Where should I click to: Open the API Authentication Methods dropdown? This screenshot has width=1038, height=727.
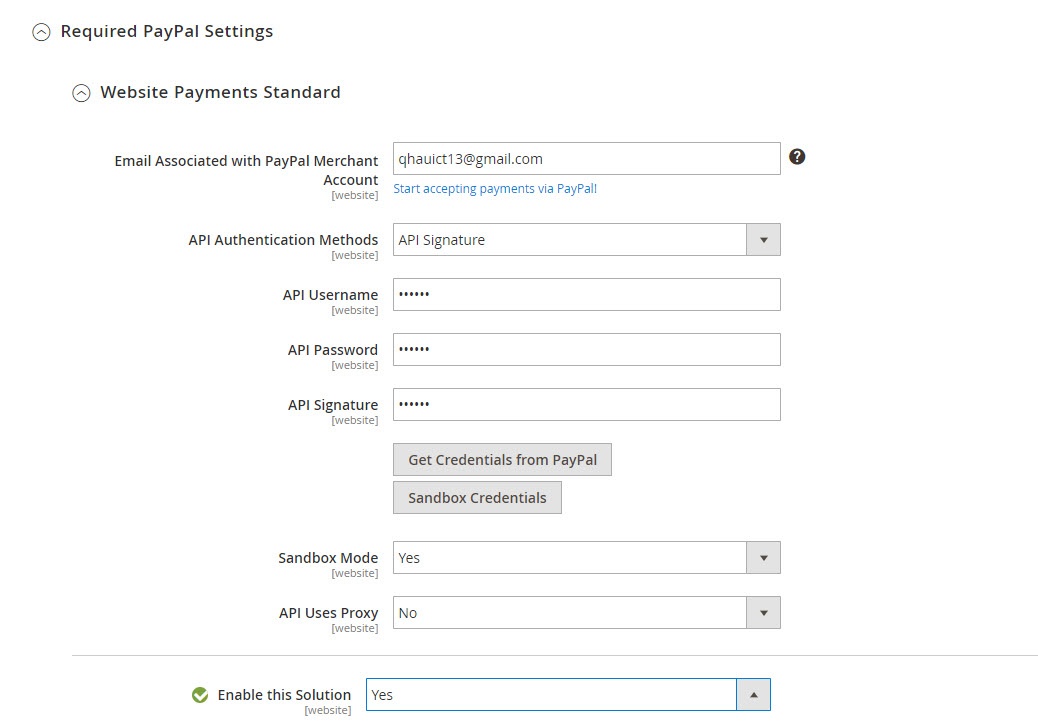coord(586,240)
